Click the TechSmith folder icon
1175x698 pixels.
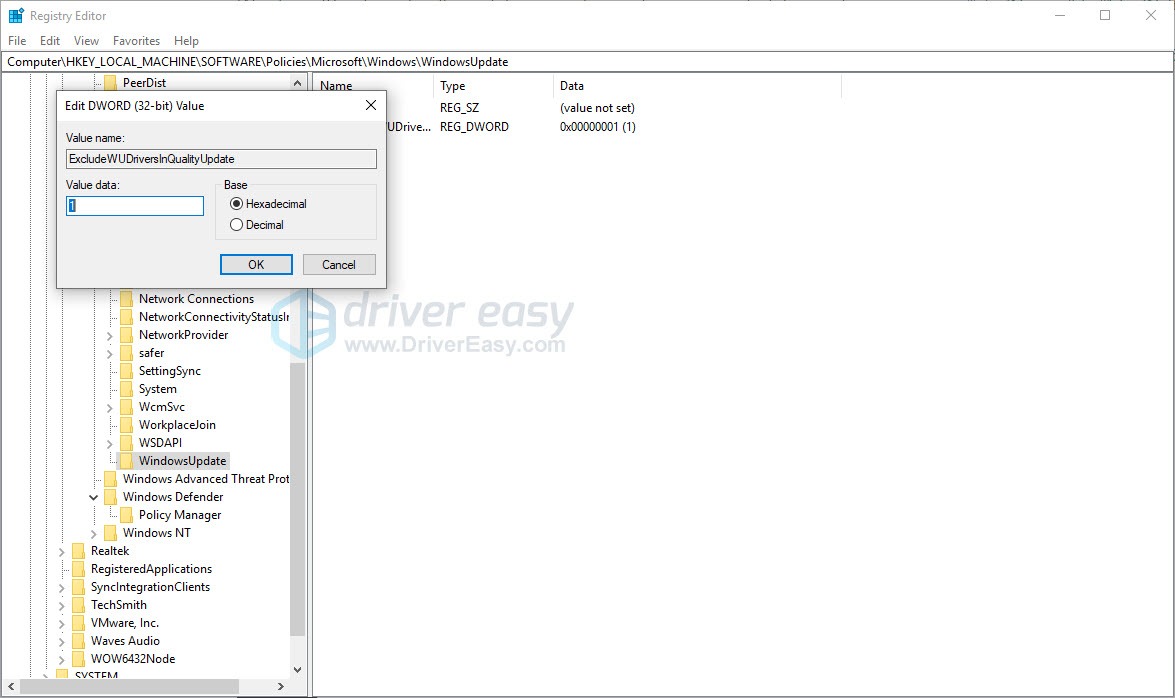80,604
